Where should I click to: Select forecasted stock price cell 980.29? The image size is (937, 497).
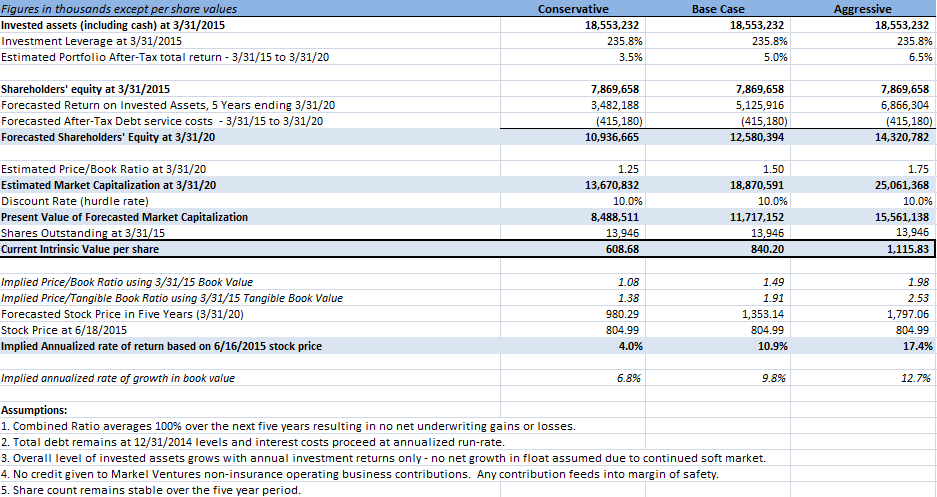[623, 314]
